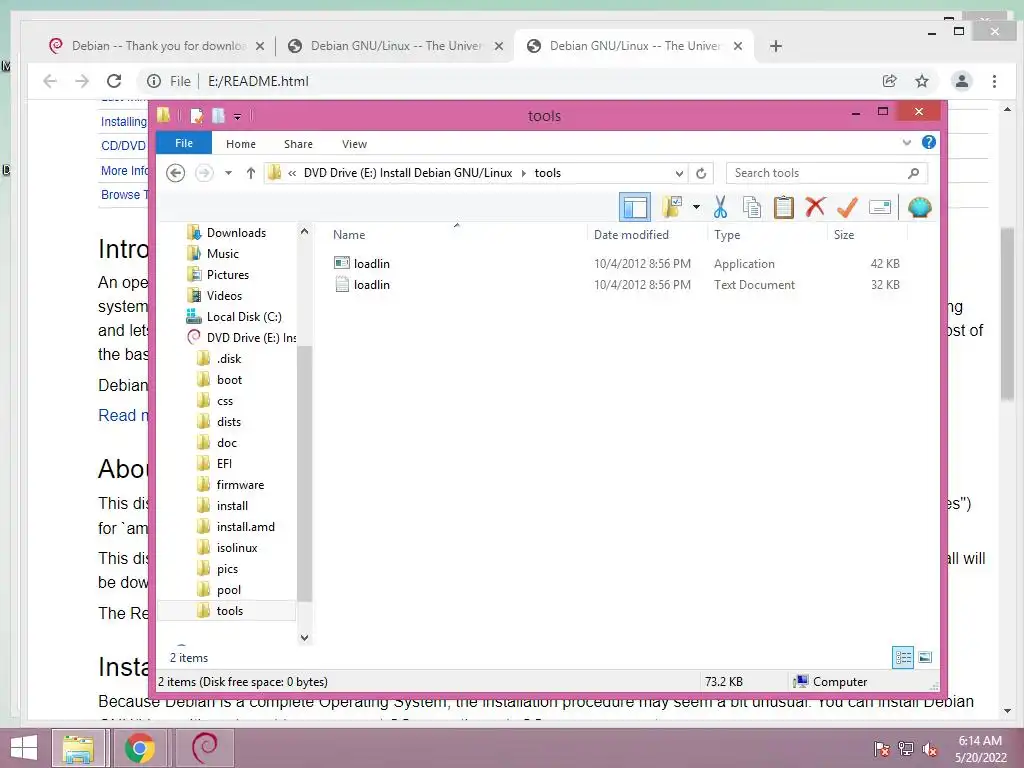Refresh the tools folder view
Image resolution: width=1024 pixels, height=768 pixels.
point(701,173)
